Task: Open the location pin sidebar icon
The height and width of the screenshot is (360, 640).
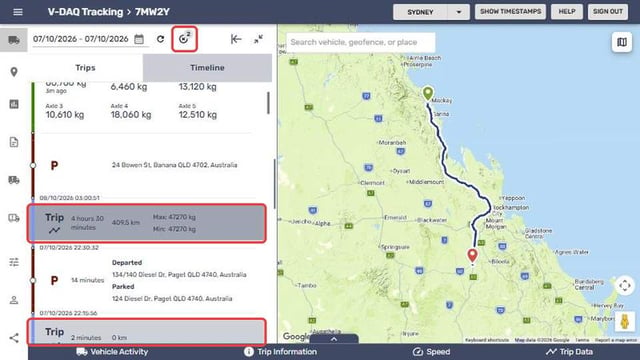Action: click(14, 72)
